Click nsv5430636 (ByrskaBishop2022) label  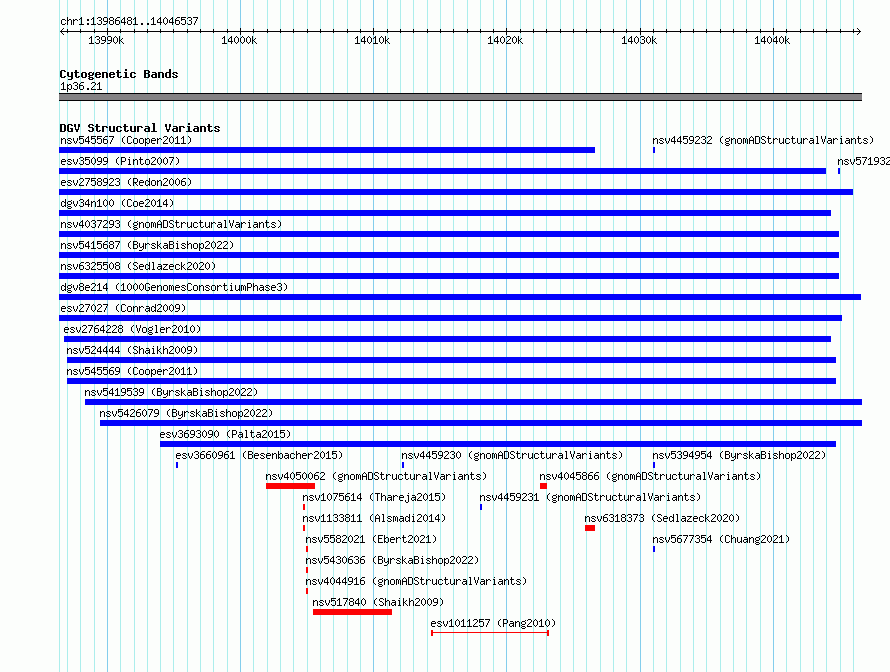click(392, 560)
